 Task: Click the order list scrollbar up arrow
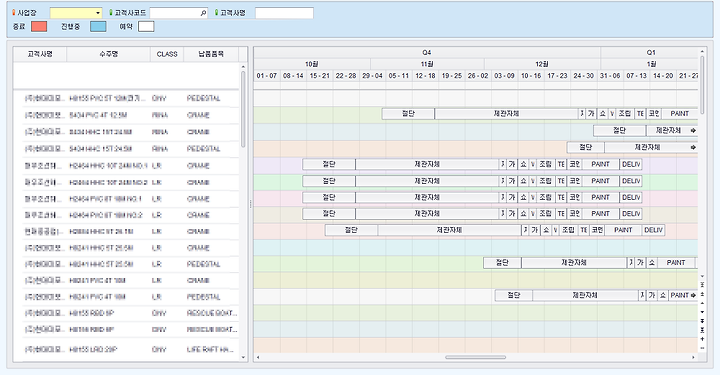(x=243, y=67)
